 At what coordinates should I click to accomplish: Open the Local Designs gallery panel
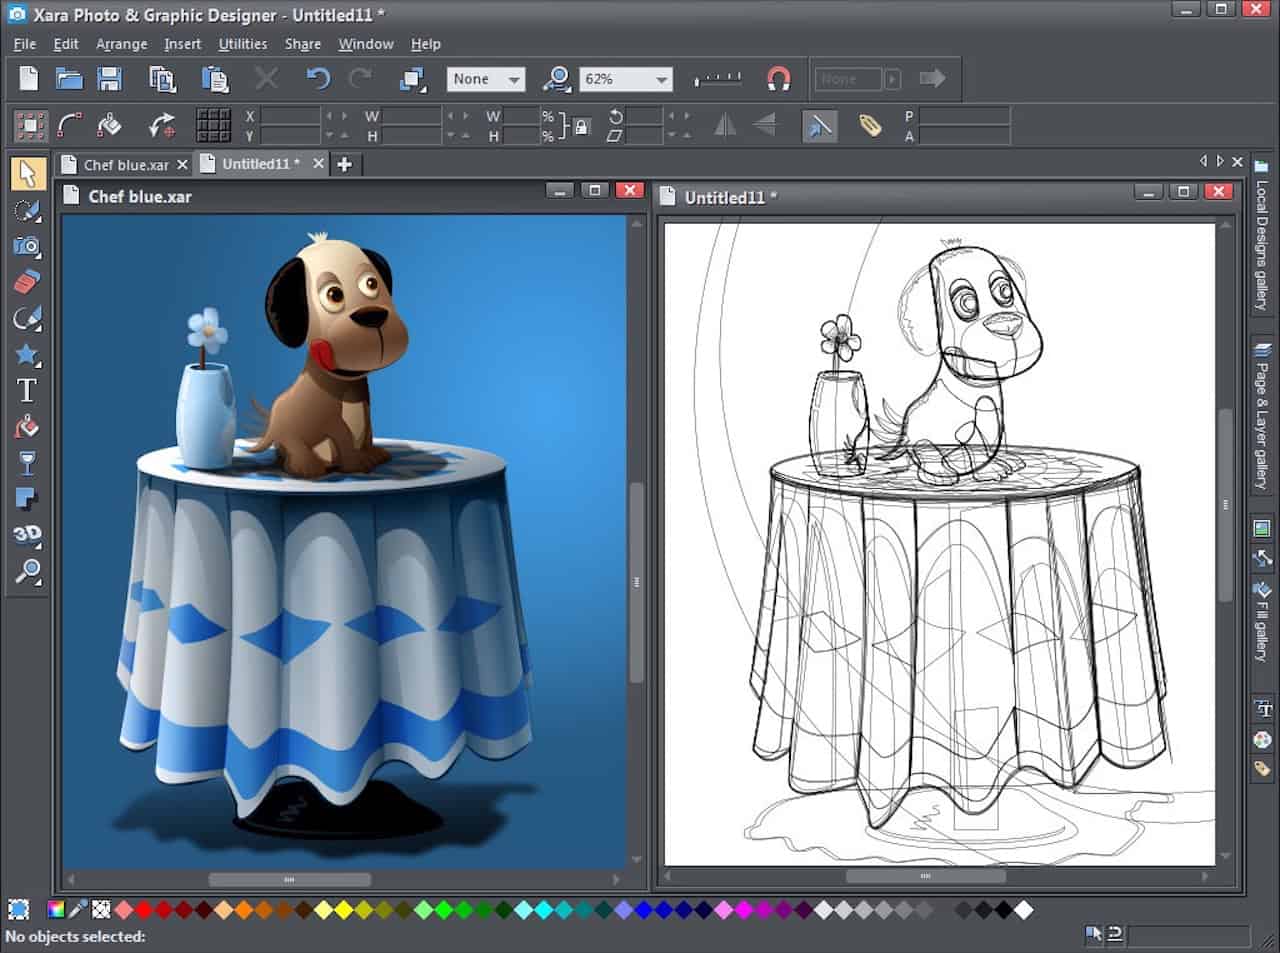click(1261, 235)
